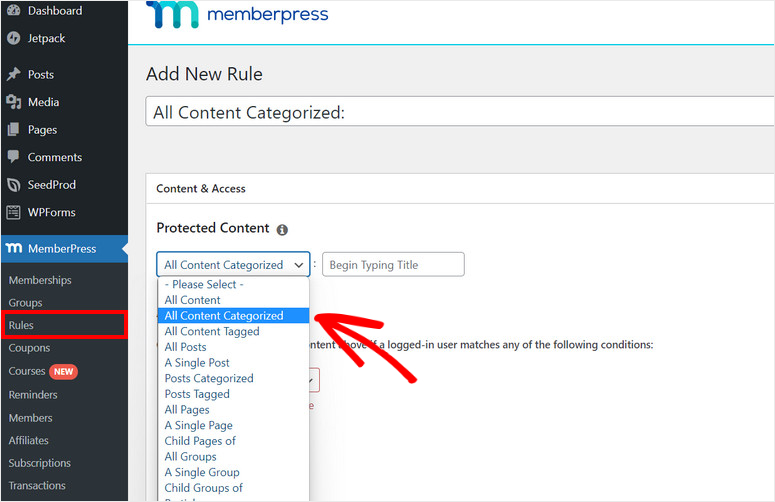Click the MemberPress logo icon in sidebar

[14, 248]
